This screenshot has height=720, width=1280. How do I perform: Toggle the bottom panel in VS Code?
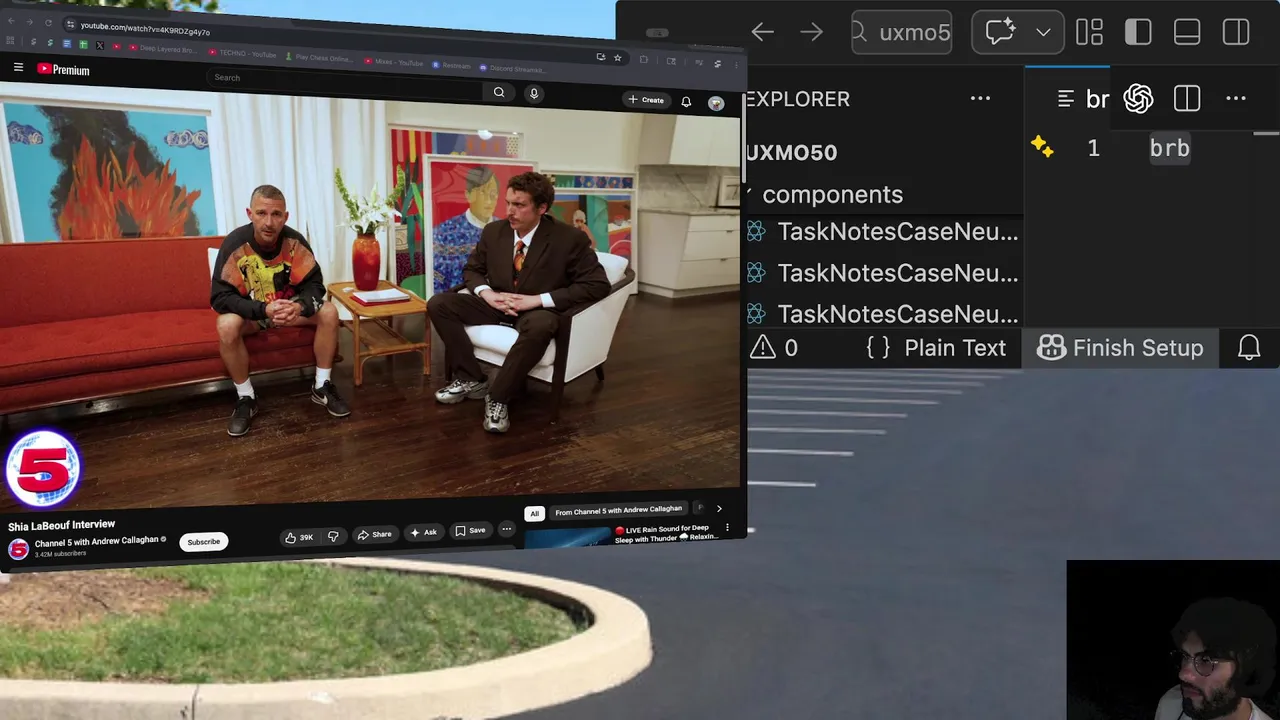1187,32
